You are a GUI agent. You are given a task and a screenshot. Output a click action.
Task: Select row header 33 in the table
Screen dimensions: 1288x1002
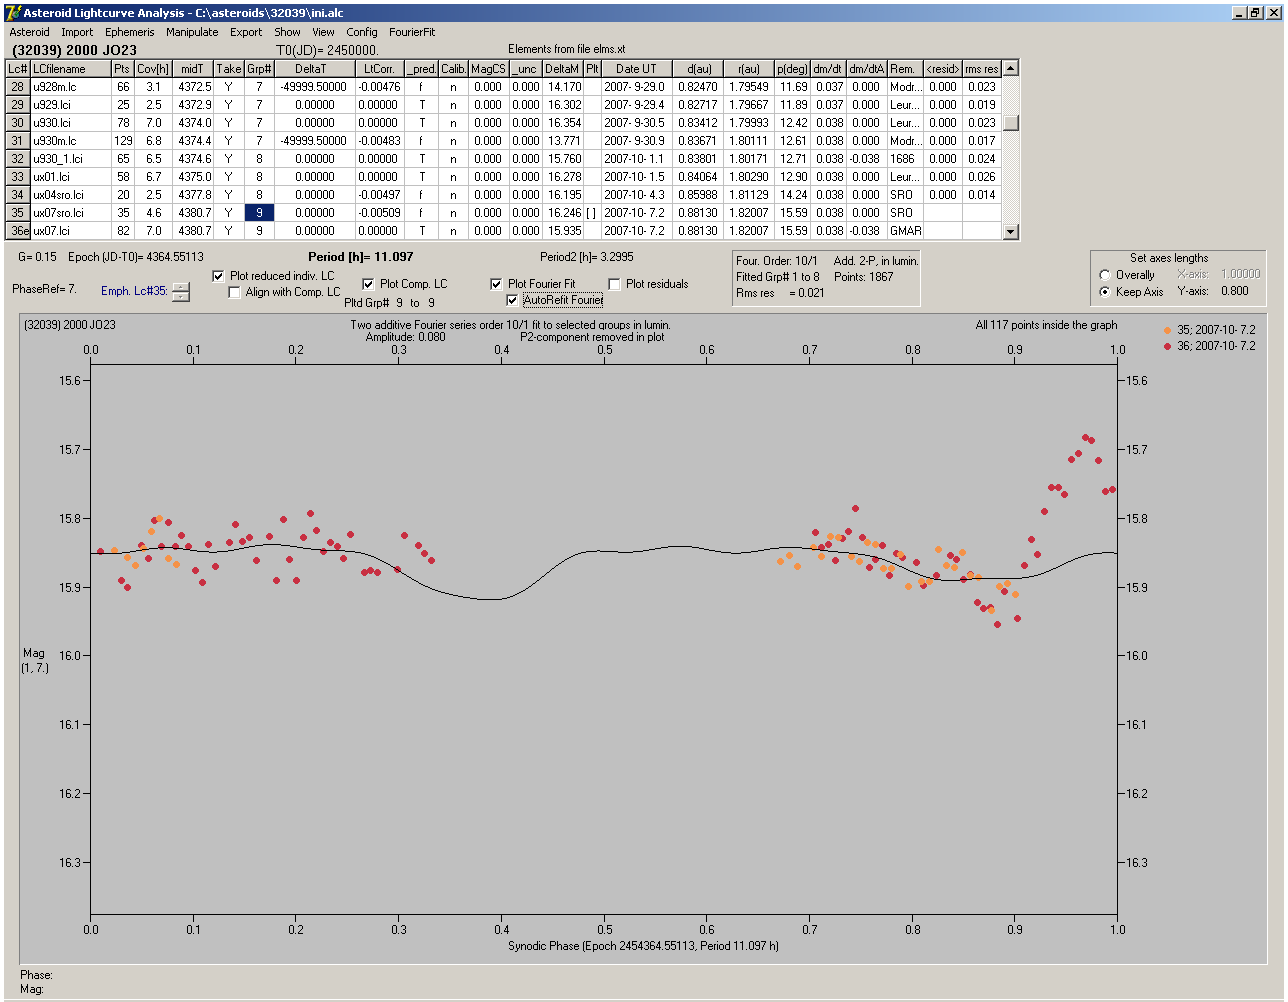pyautogui.click(x=17, y=177)
